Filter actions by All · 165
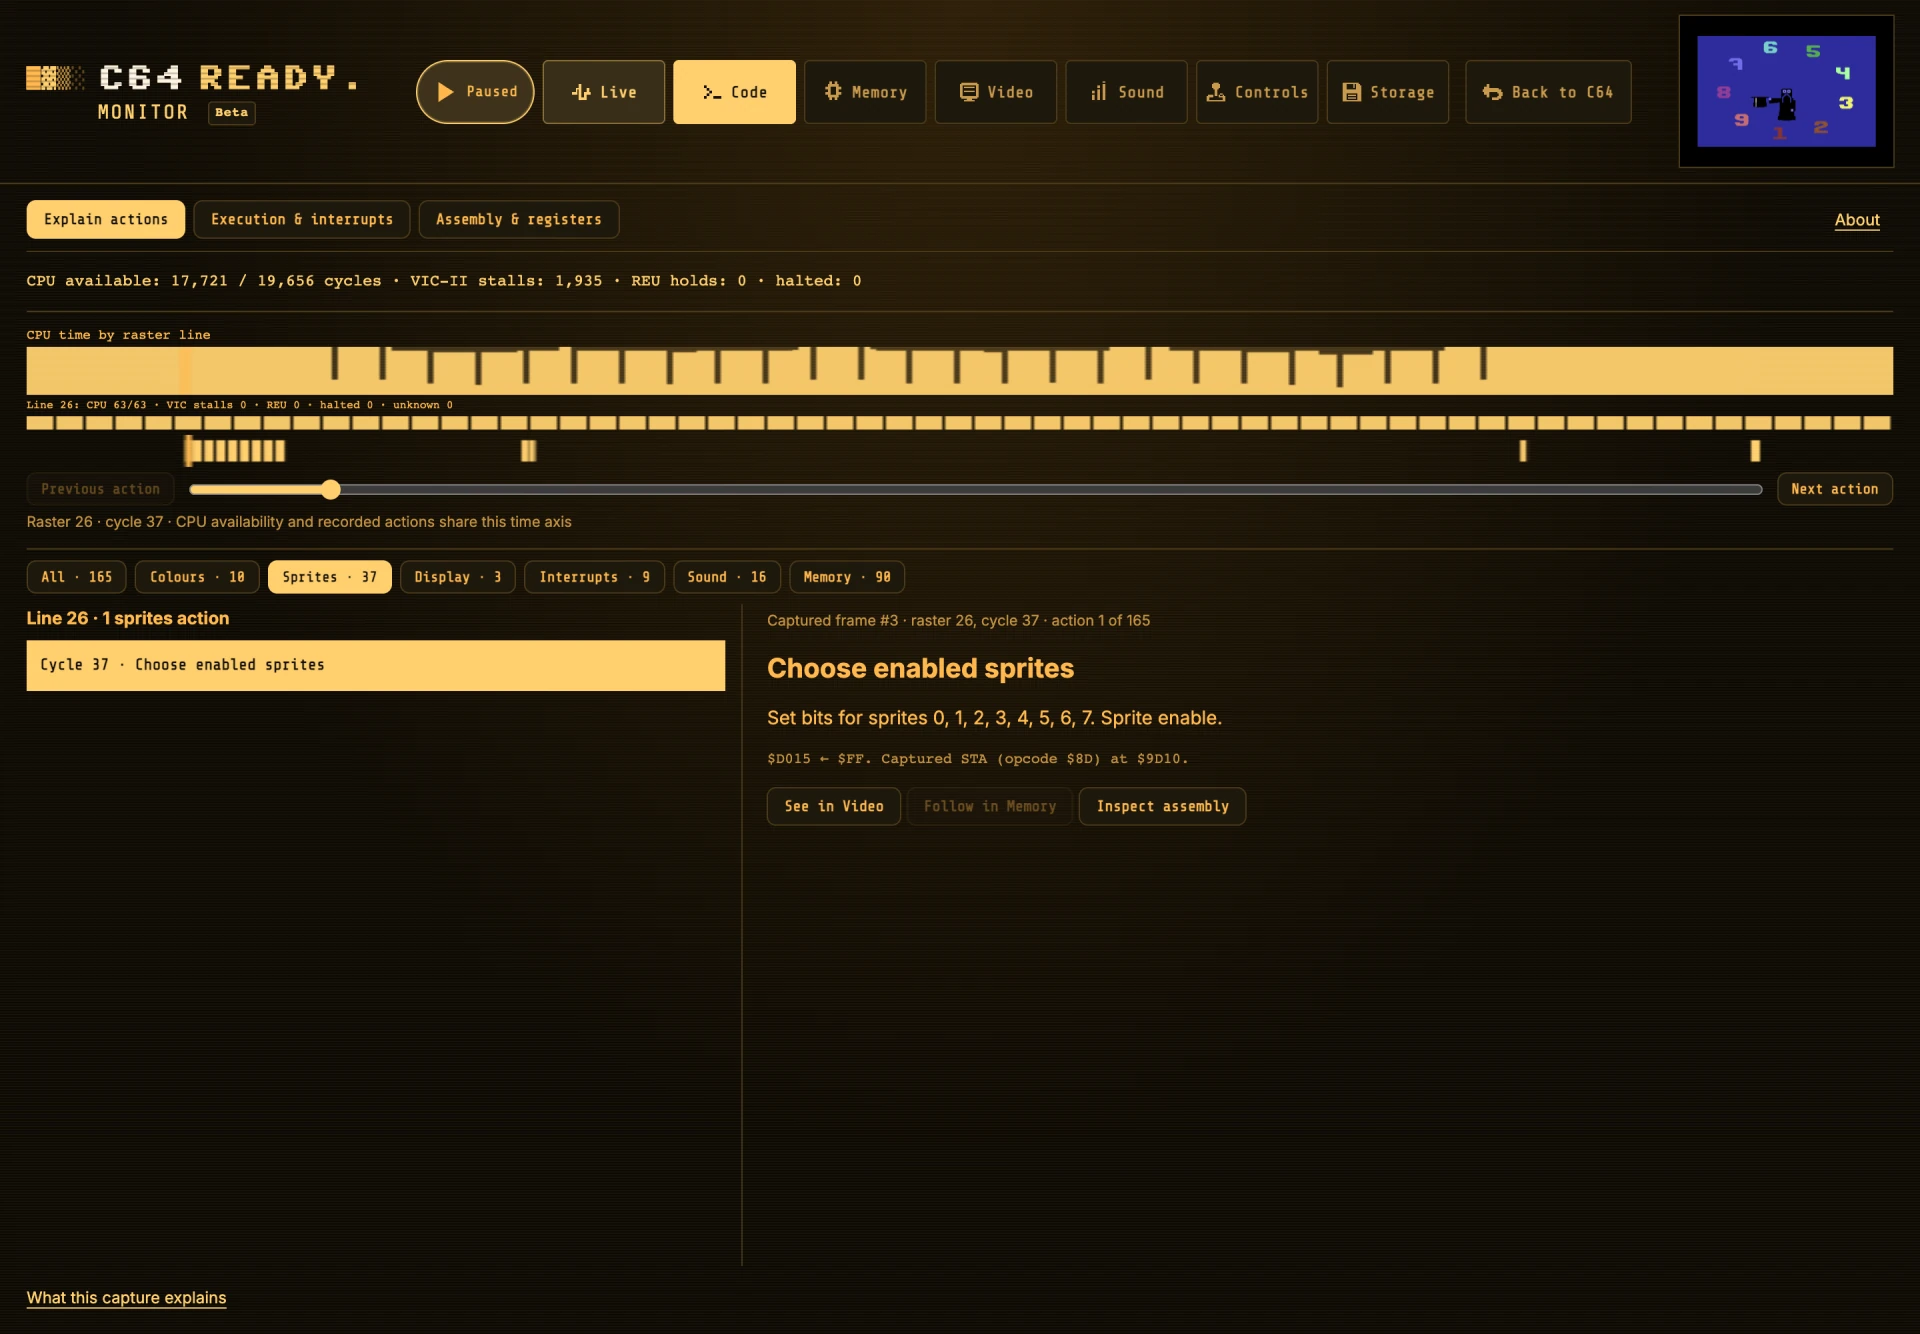 pyautogui.click(x=76, y=577)
